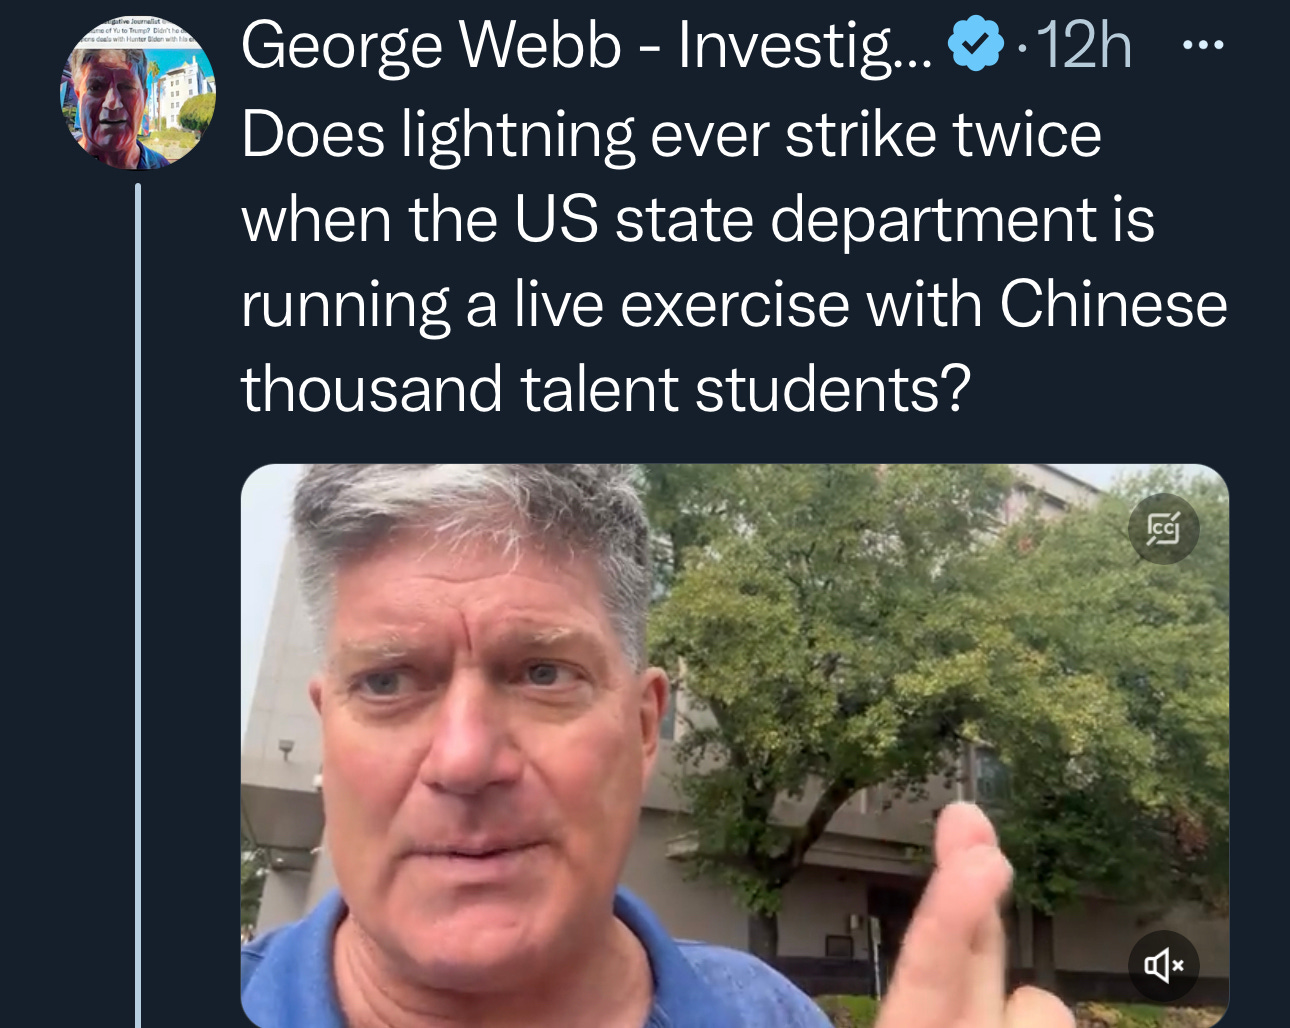Image resolution: width=1290 pixels, height=1028 pixels.
Task: Click the blue verified checkmark badge
Action: coord(975,45)
